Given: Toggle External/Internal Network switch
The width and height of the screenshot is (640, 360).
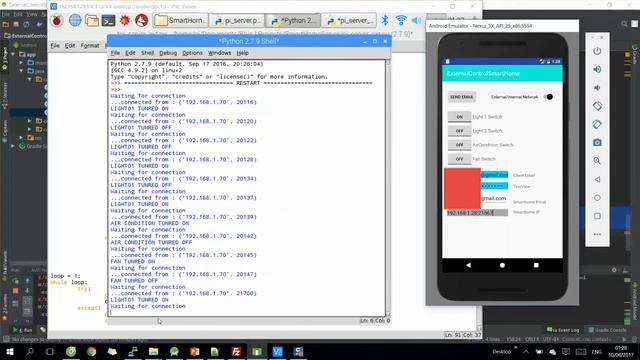Looking at the screenshot, I should (549, 97).
